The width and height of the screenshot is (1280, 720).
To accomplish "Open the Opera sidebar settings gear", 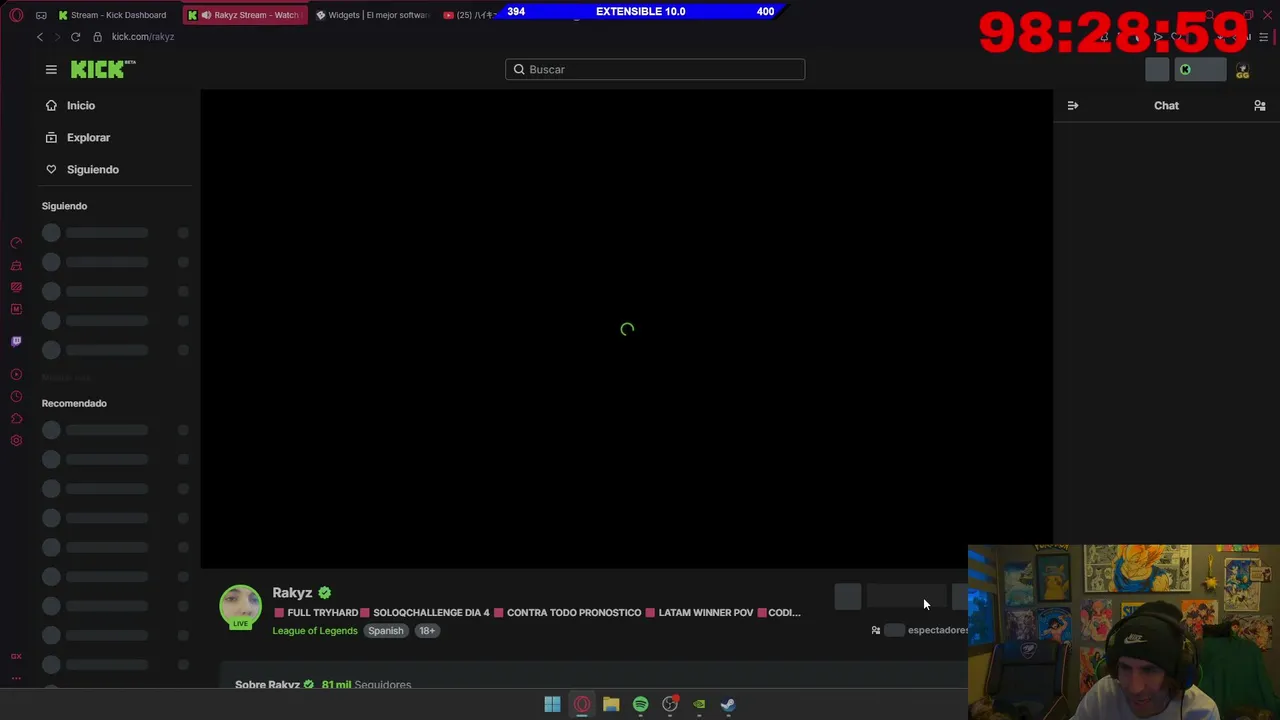I will 16,441.
